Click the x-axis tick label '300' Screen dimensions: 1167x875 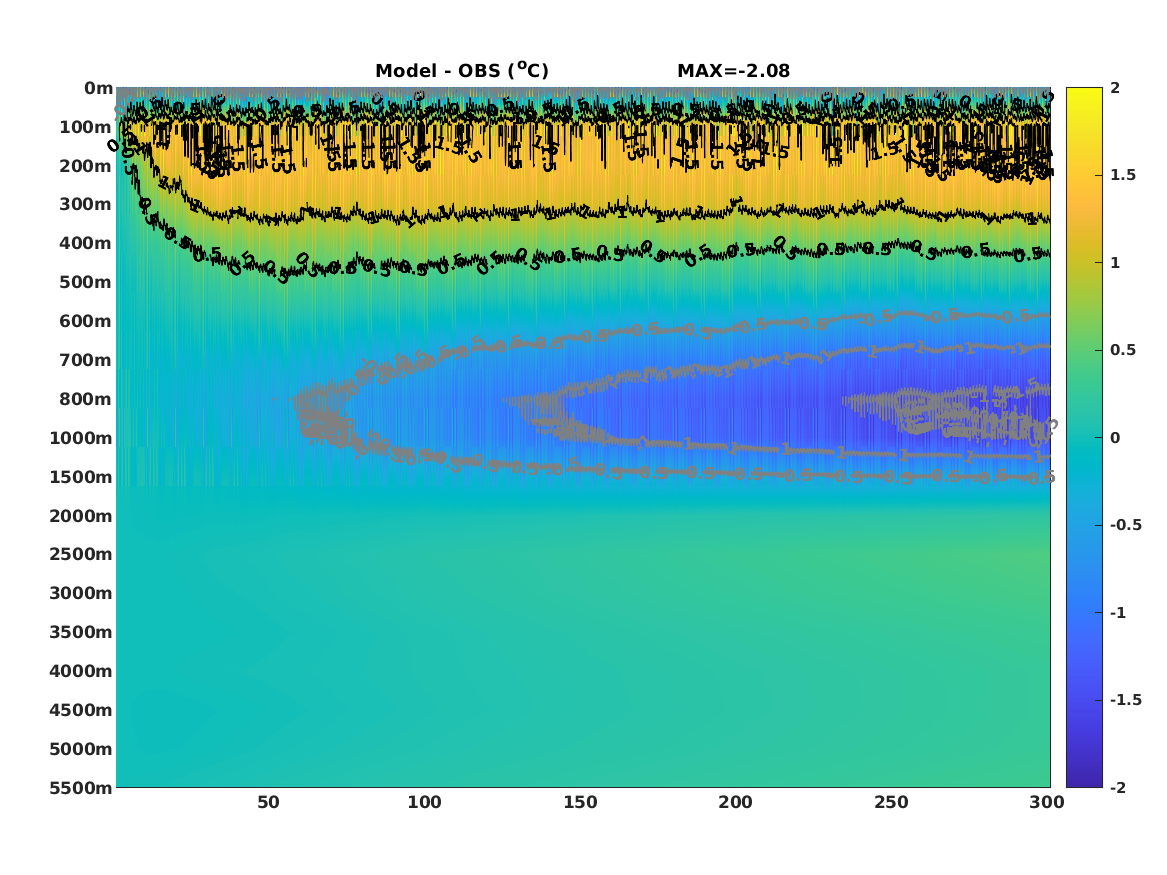tap(1047, 802)
